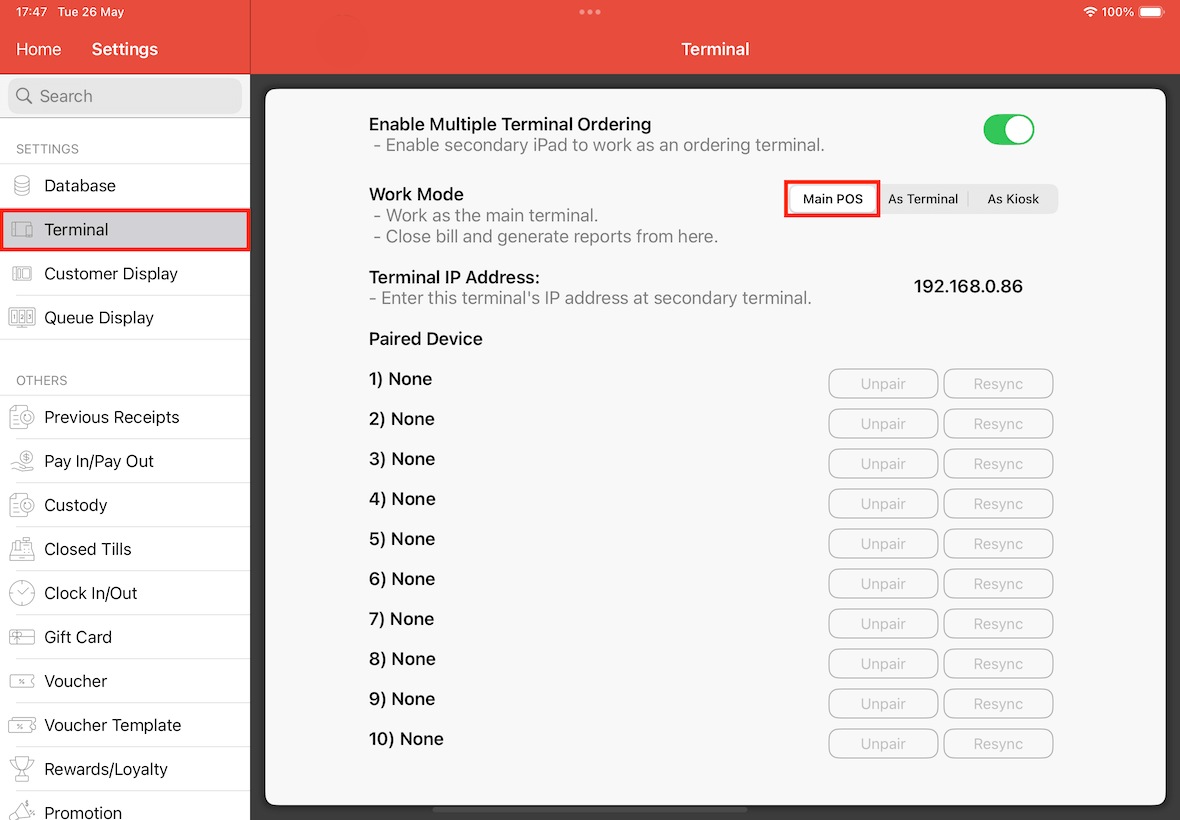Switch work mode to As Kiosk

[1013, 199]
